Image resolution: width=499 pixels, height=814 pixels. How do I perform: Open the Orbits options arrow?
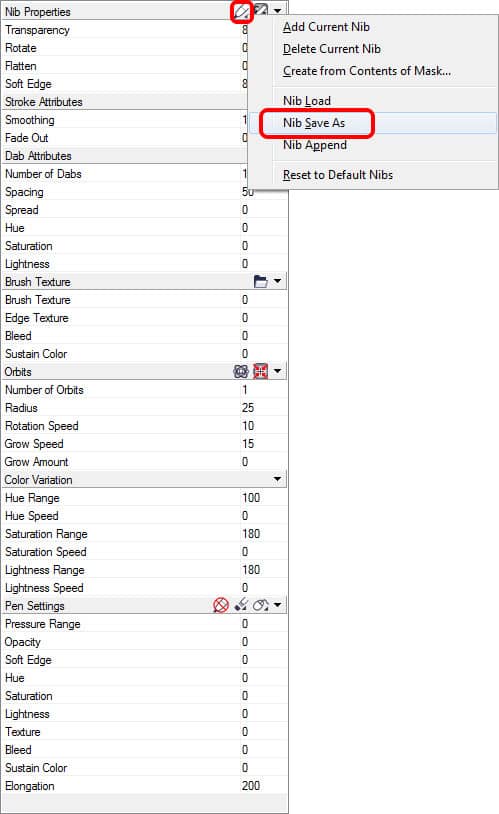coord(277,371)
